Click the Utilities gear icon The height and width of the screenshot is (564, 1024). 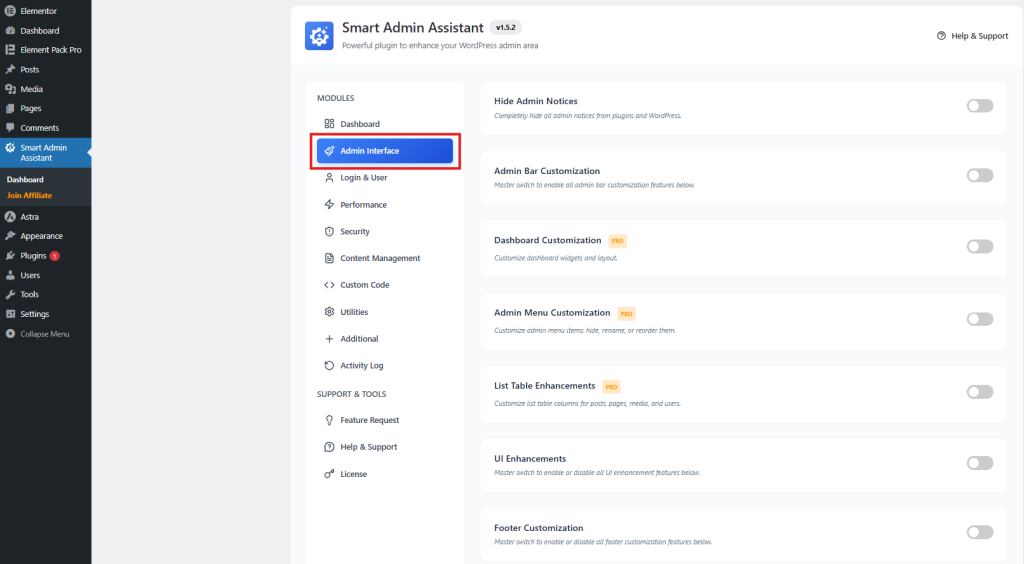329,311
